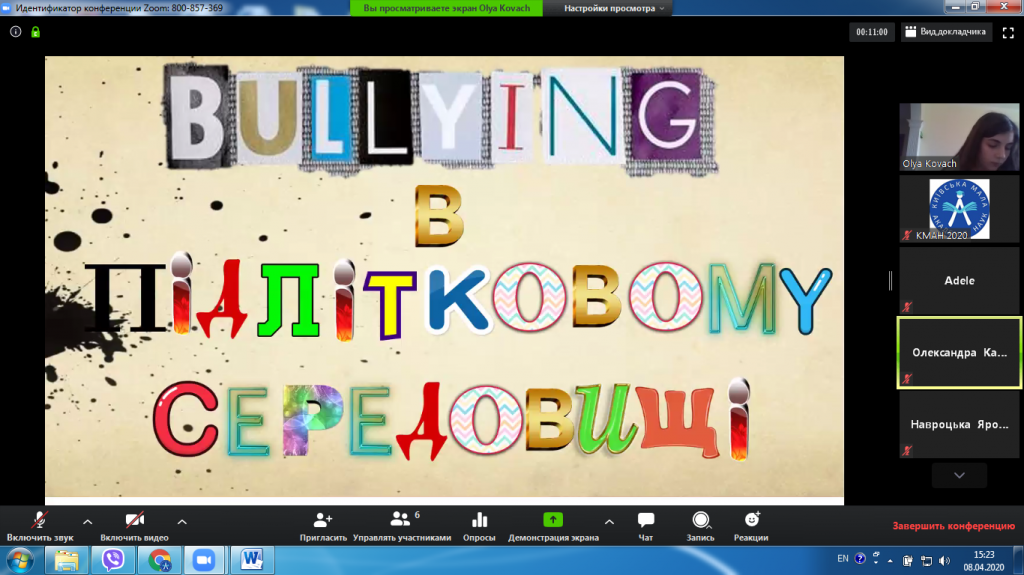Show more participants with down chevron
1024x575 pixels.
[959, 475]
